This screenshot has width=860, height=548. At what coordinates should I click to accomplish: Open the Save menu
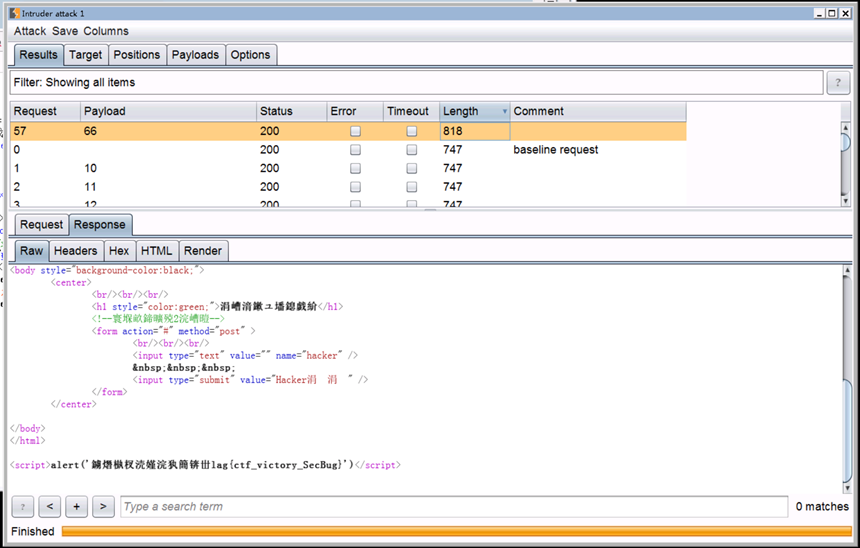[x=65, y=31]
